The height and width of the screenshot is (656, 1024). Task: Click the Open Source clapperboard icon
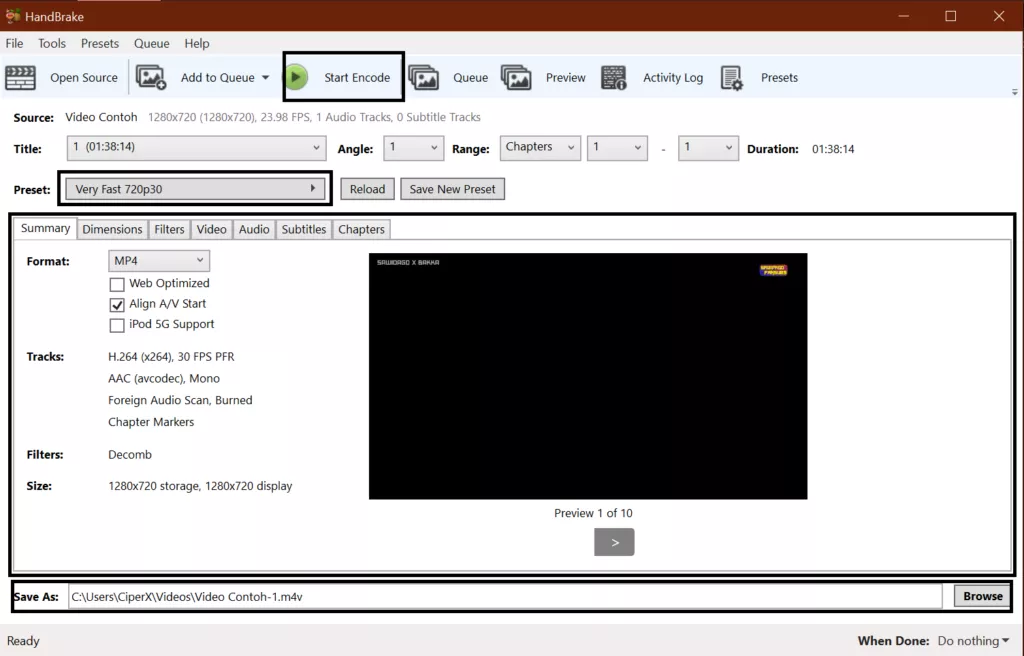click(x=21, y=77)
